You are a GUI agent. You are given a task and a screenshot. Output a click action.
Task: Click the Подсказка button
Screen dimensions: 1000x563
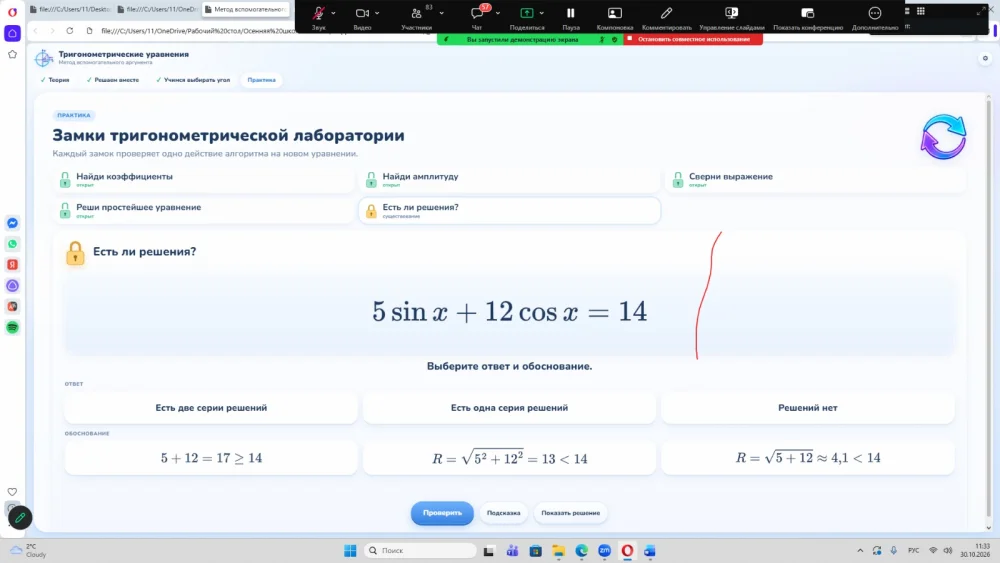[x=503, y=513]
